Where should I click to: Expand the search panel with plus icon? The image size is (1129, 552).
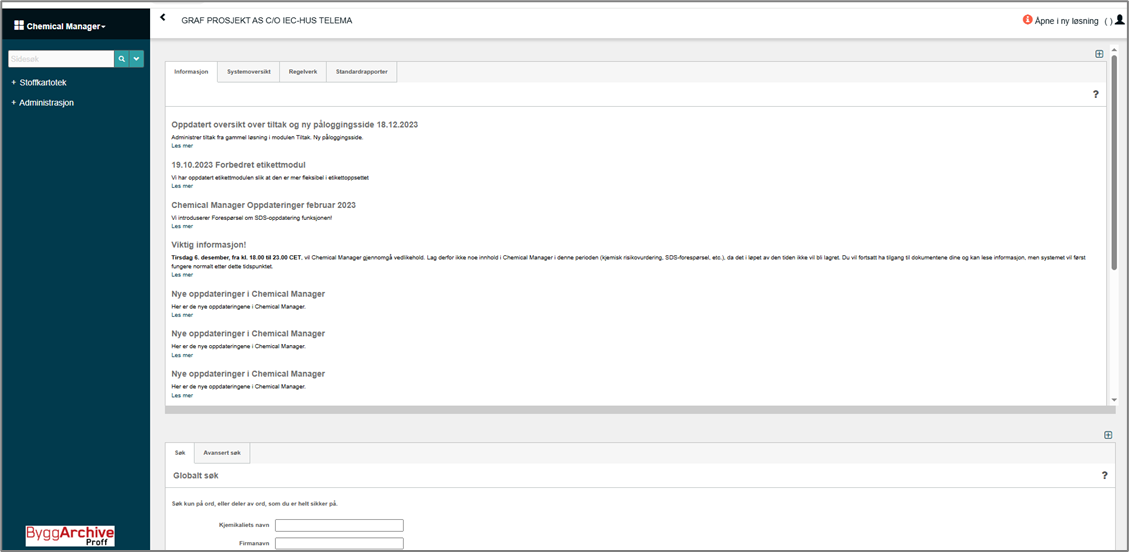pos(1107,435)
